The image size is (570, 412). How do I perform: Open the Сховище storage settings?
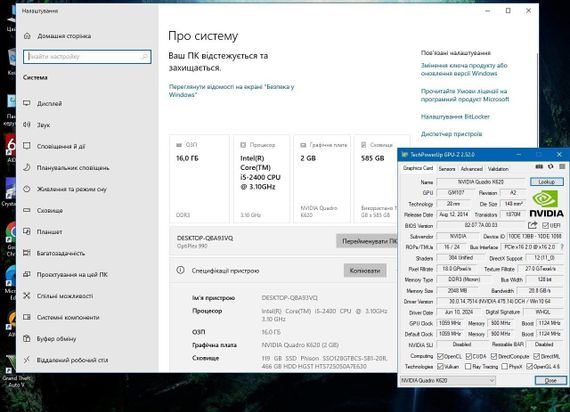coord(43,210)
